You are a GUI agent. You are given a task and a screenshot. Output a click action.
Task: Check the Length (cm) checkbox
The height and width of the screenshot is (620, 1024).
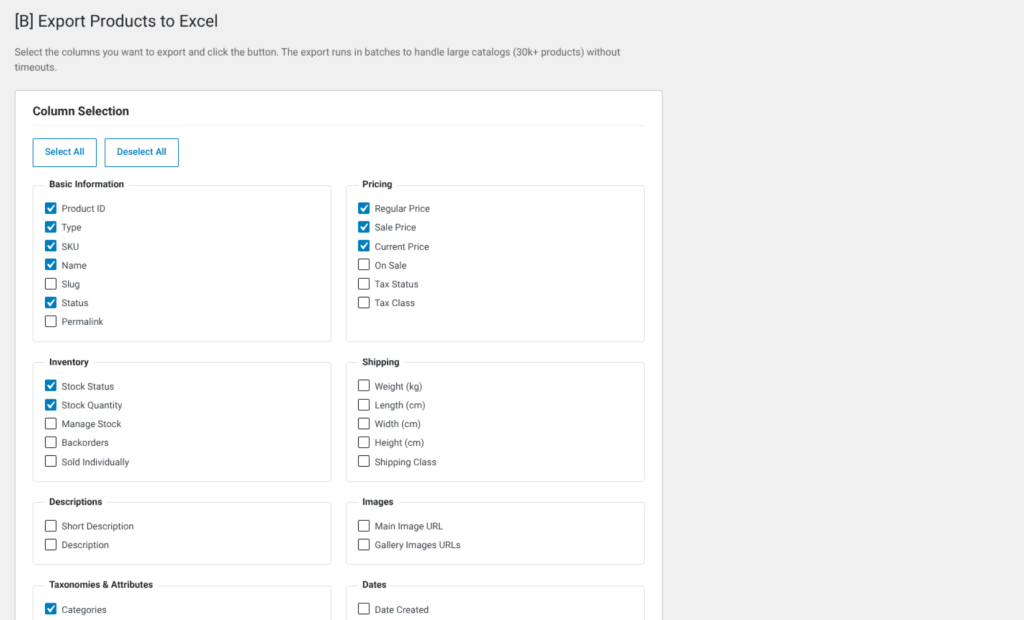364,404
